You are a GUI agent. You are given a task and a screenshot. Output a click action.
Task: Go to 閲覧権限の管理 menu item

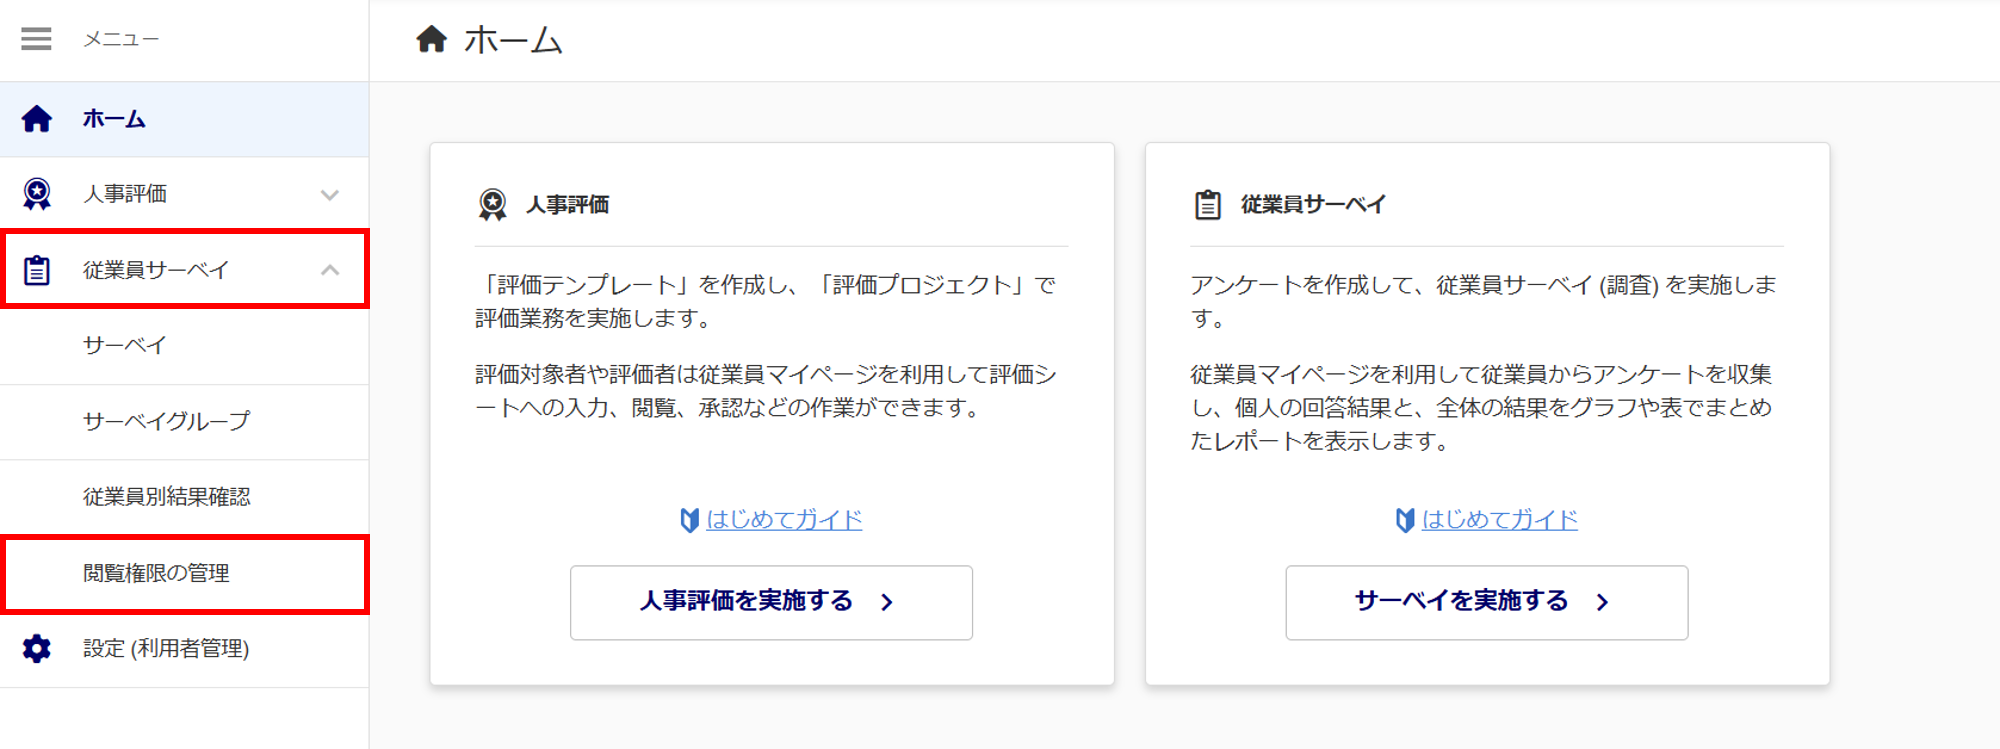pos(156,573)
